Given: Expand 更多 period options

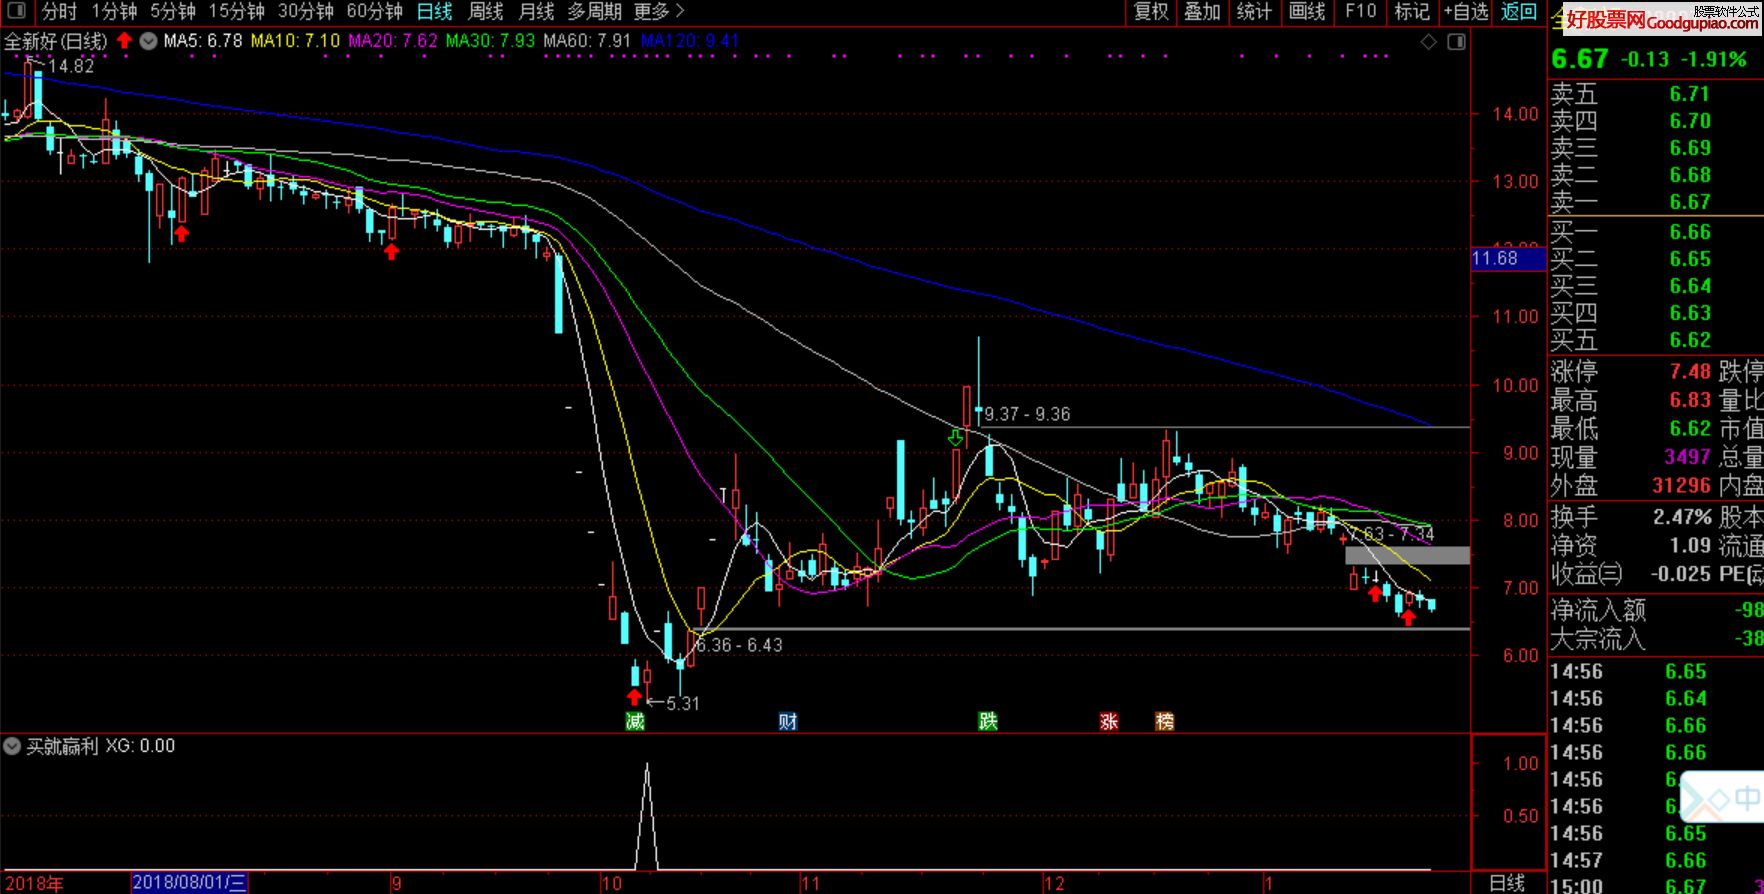Looking at the screenshot, I should coord(659,12).
